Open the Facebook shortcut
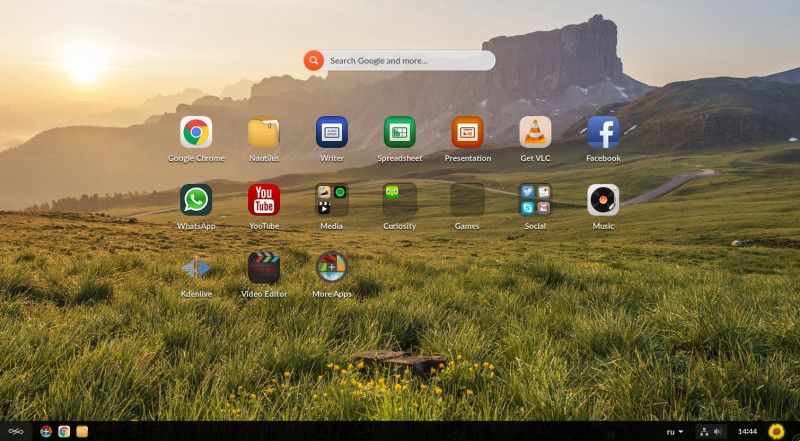The image size is (800, 441). [x=603, y=132]
